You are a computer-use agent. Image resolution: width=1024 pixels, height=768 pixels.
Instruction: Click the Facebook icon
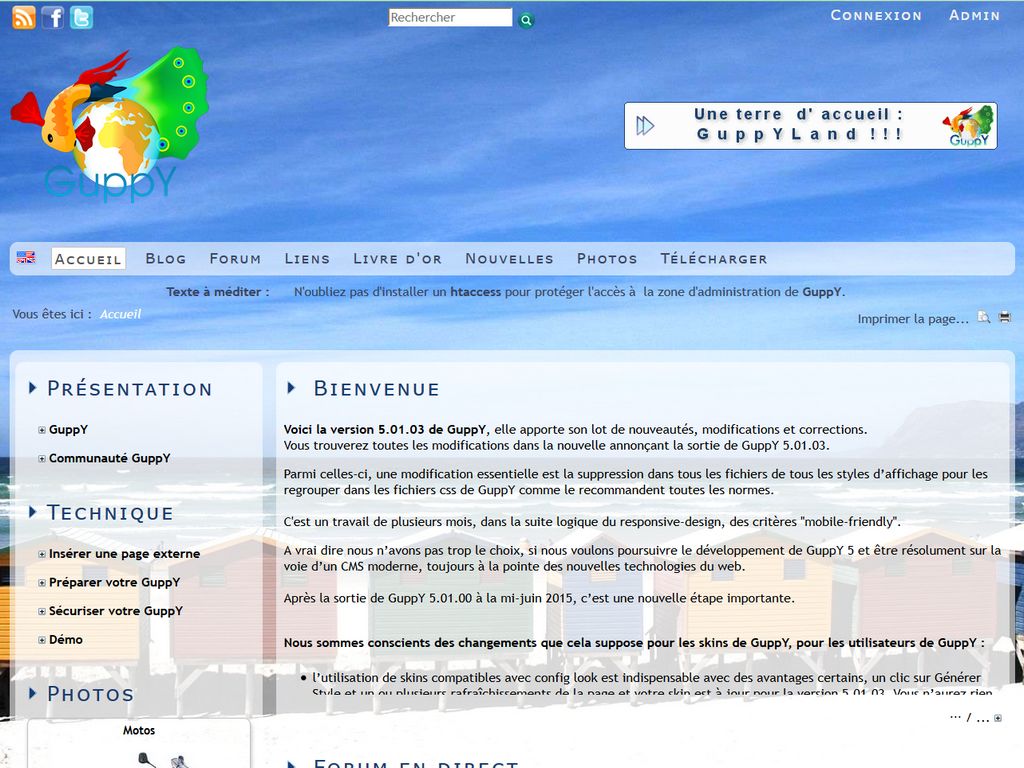(x=53, y=17)
